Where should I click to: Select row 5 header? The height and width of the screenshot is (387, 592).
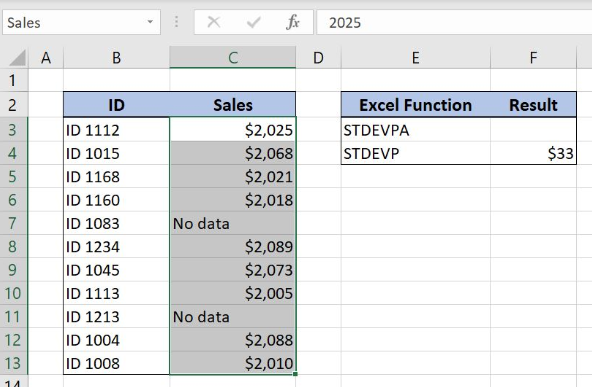pyautogui.click(x=14, y=177)
